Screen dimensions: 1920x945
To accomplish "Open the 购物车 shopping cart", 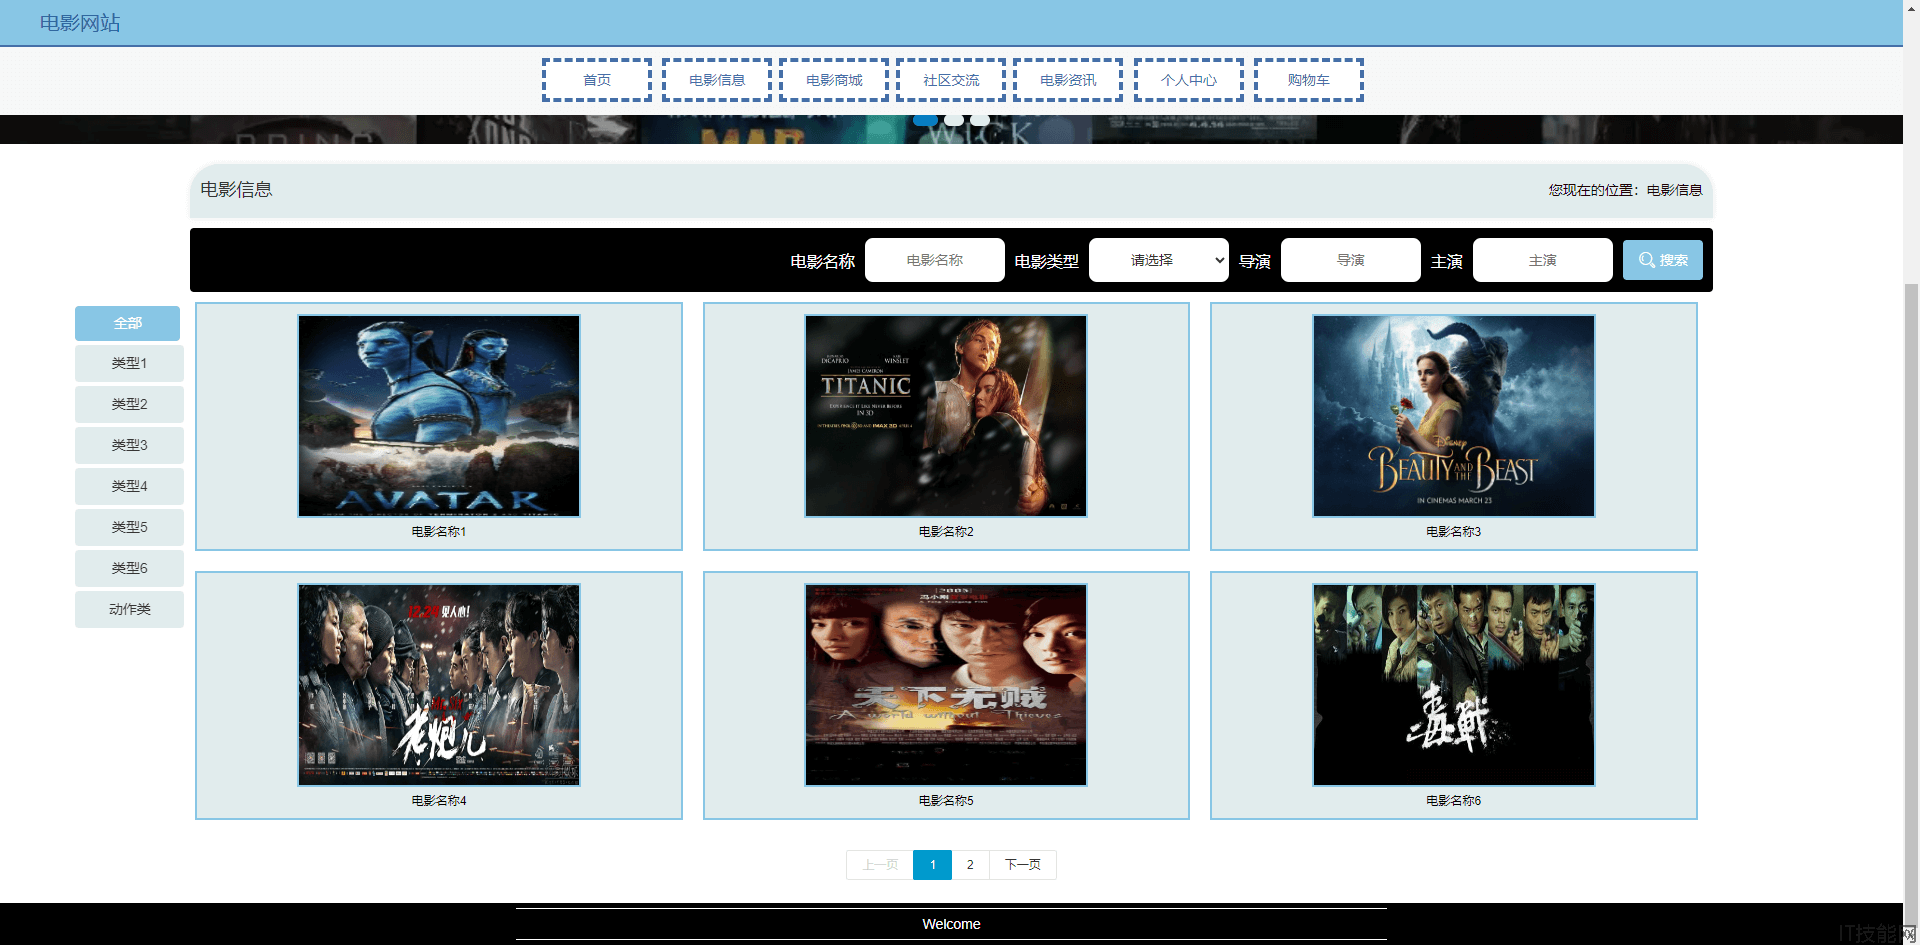I will coord(1309,80).
